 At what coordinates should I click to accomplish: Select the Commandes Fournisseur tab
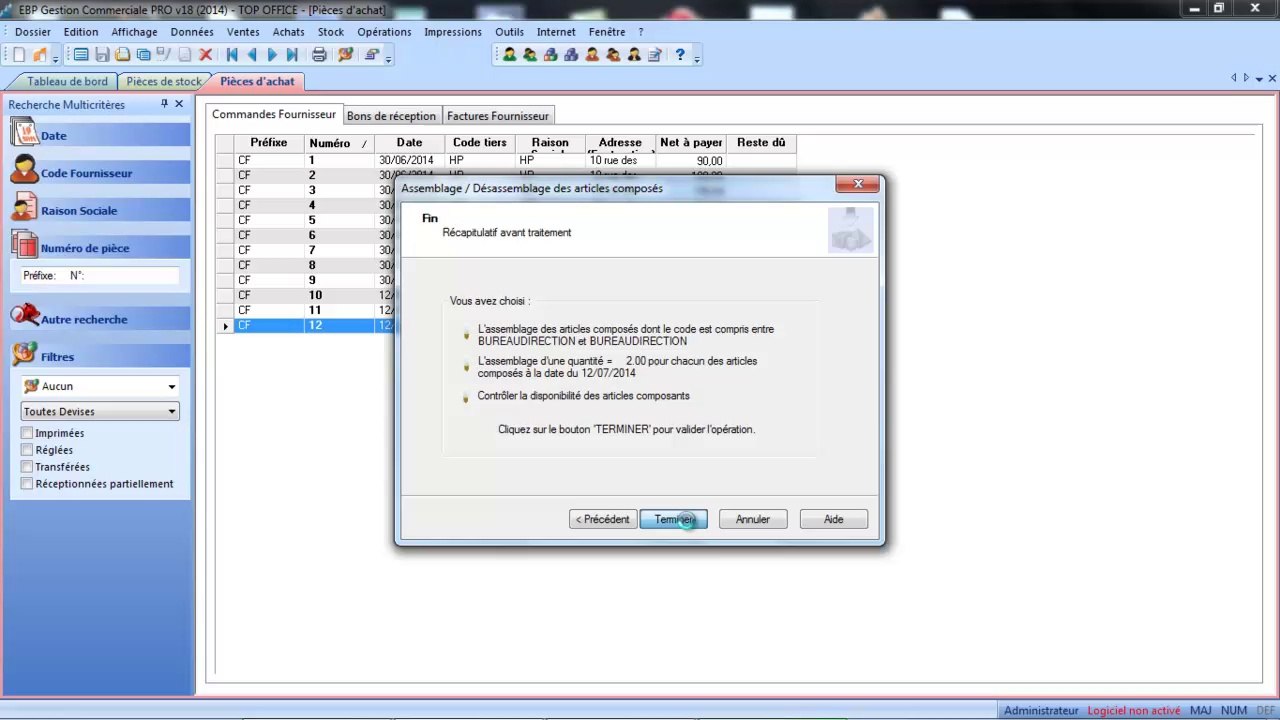click(274, 115)
